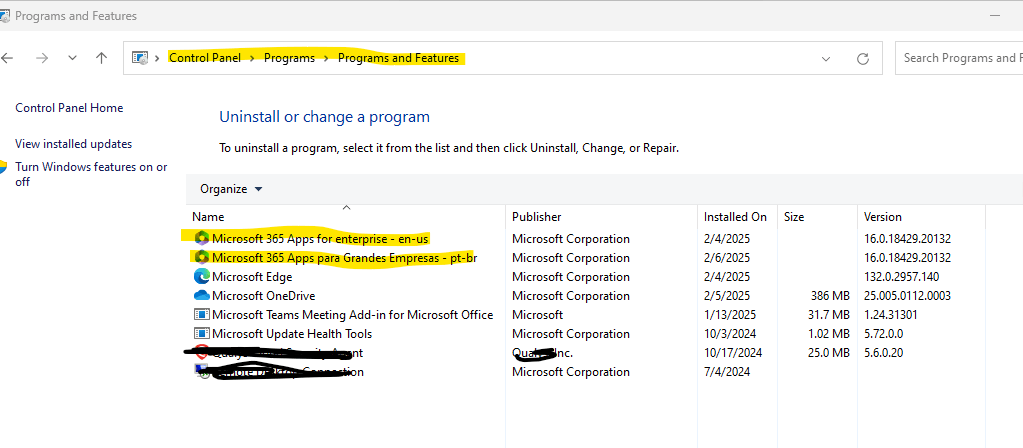Image resolution: width=1023 pixels, height=448 pixels.
Task: Click version 132.0.2957.140 cell
Action: tap(902, 276)
